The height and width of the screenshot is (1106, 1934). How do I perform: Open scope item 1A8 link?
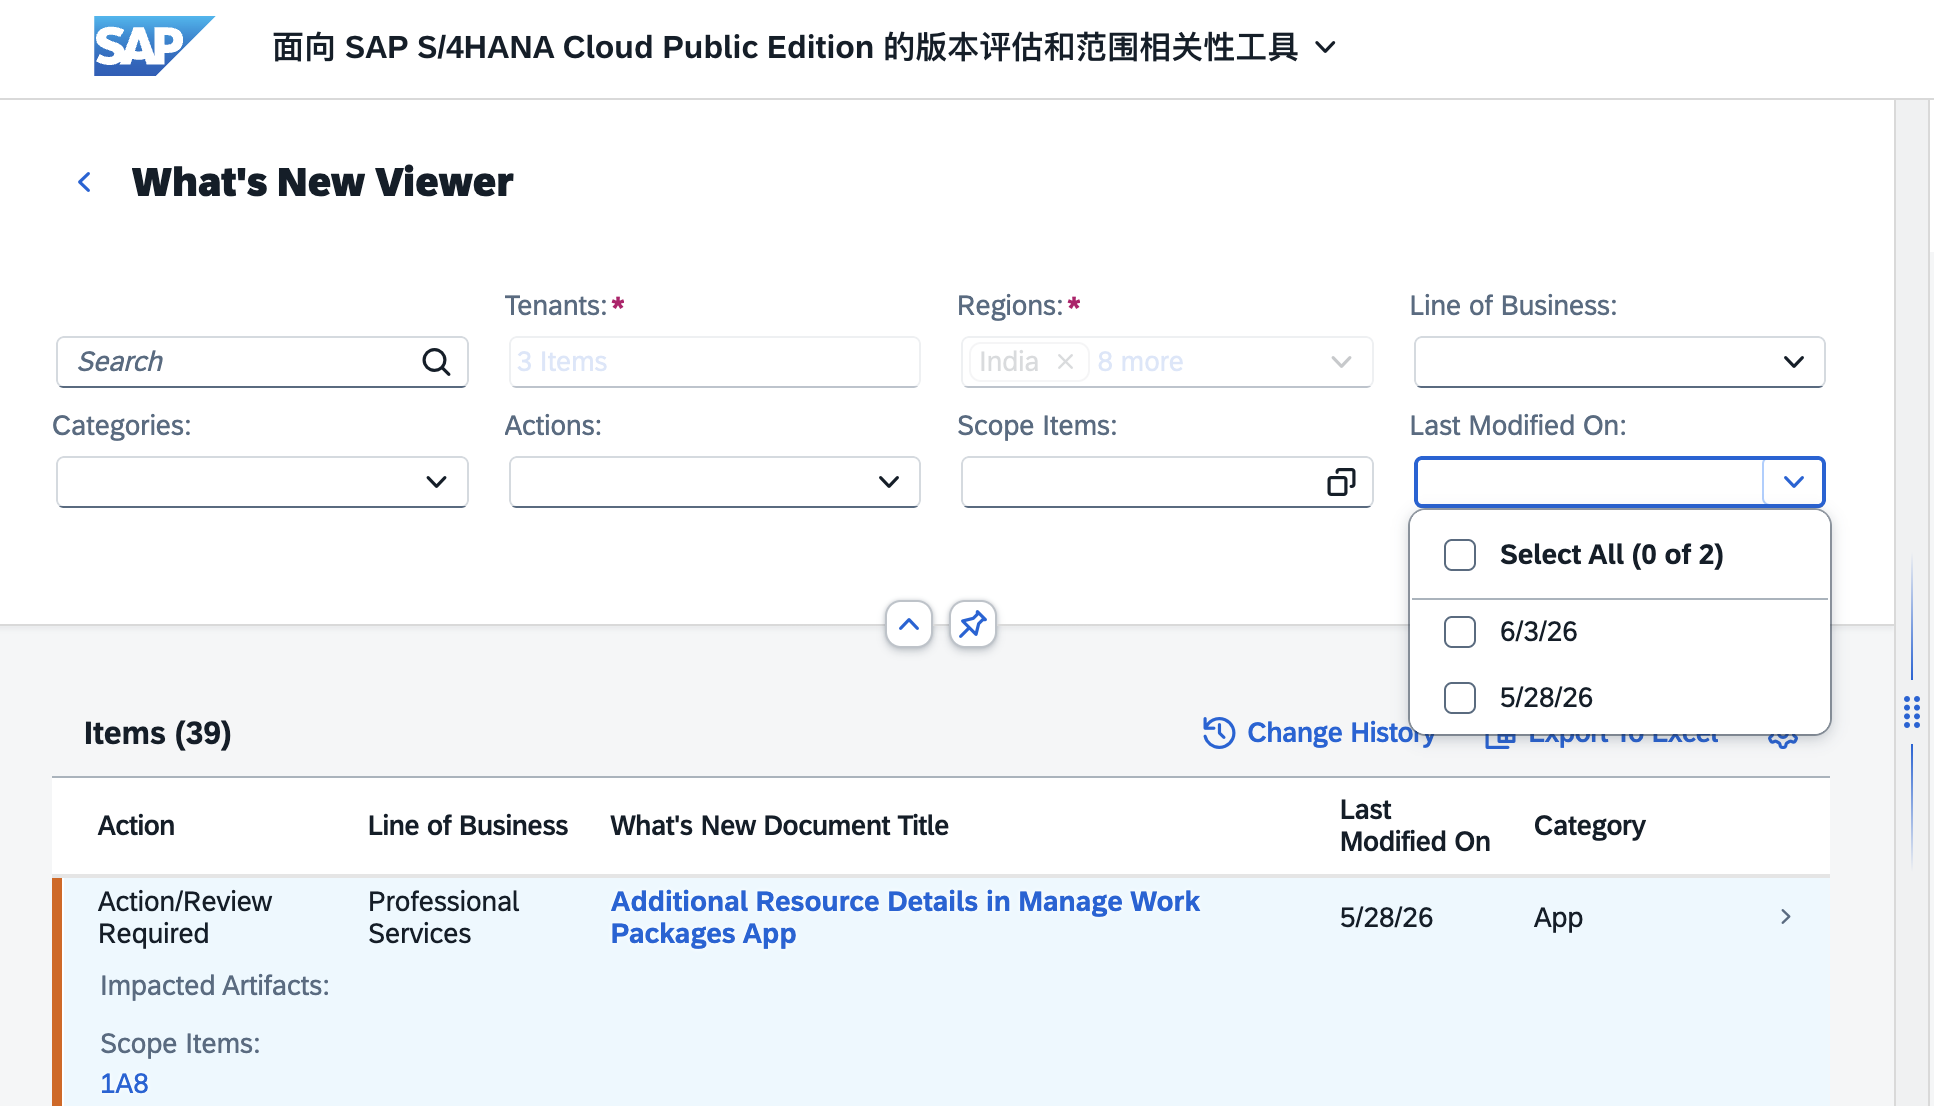124,1084
